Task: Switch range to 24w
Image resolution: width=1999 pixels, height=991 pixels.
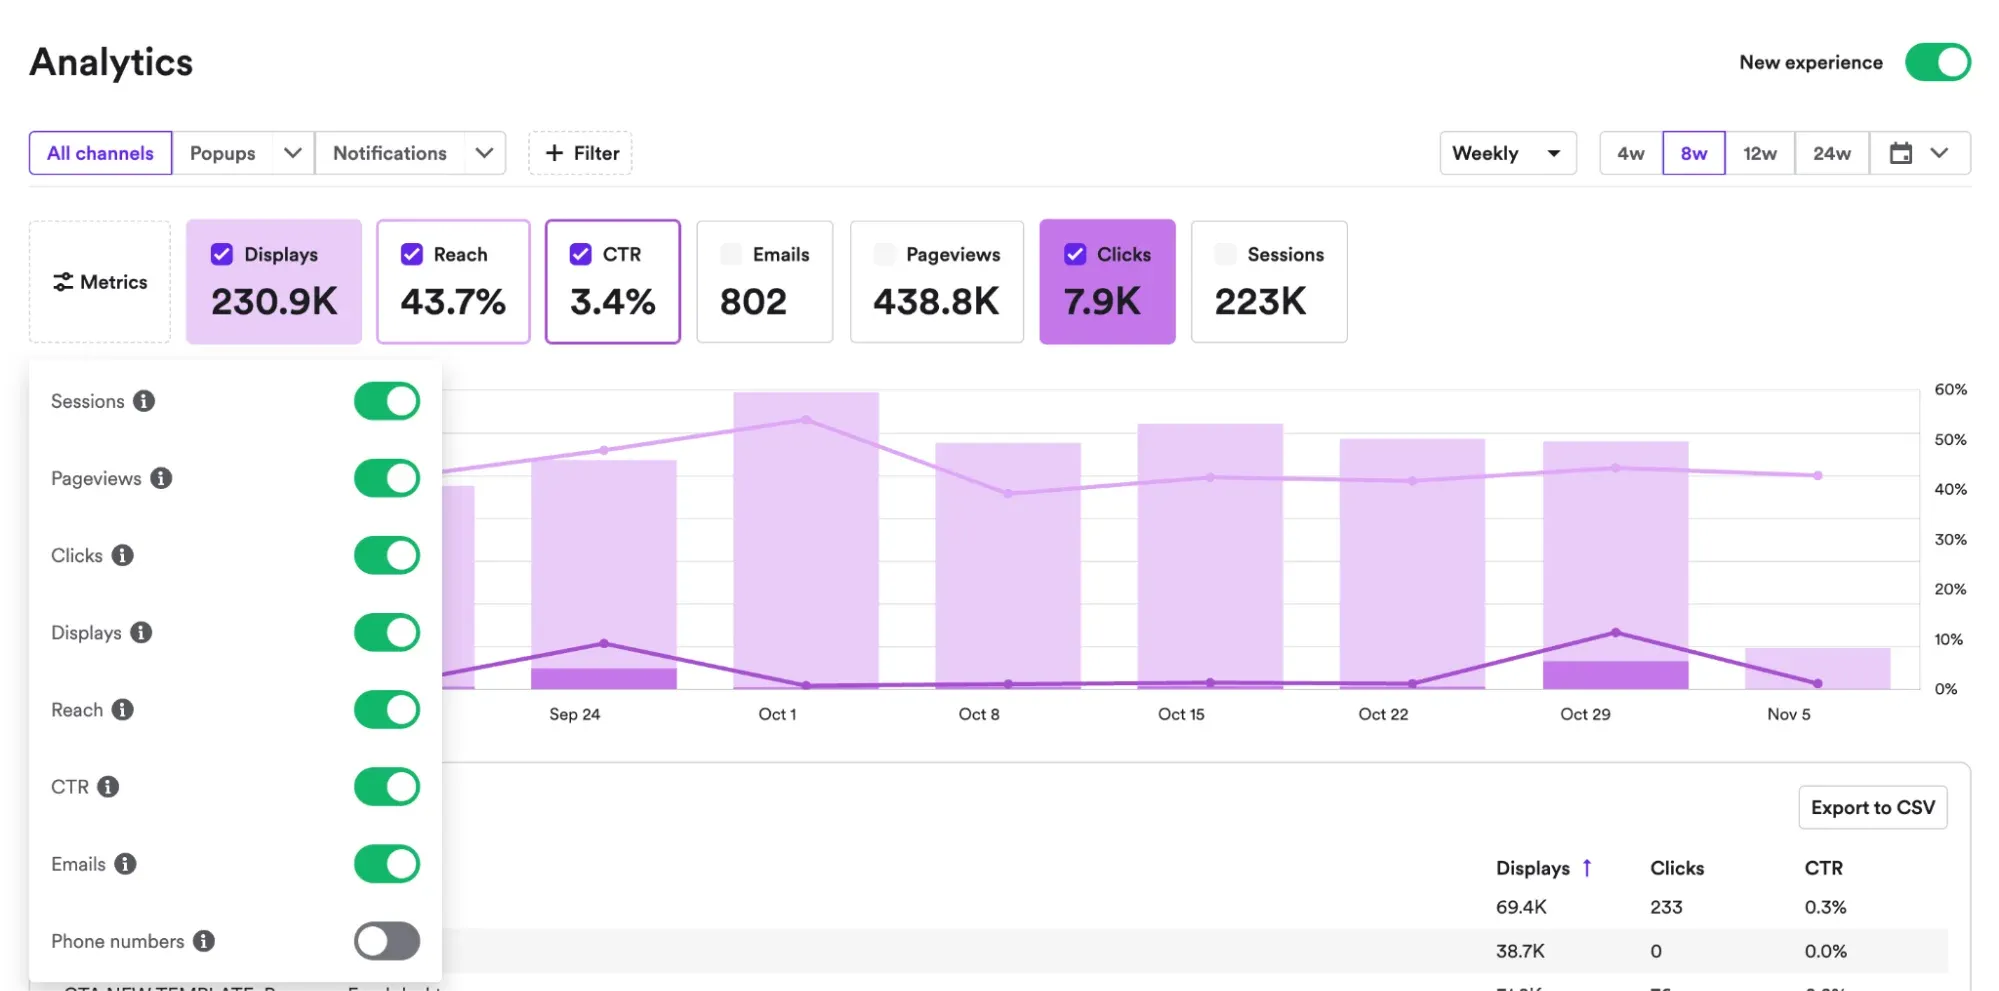Action: pyautogui.click(x=1832, y=153)
